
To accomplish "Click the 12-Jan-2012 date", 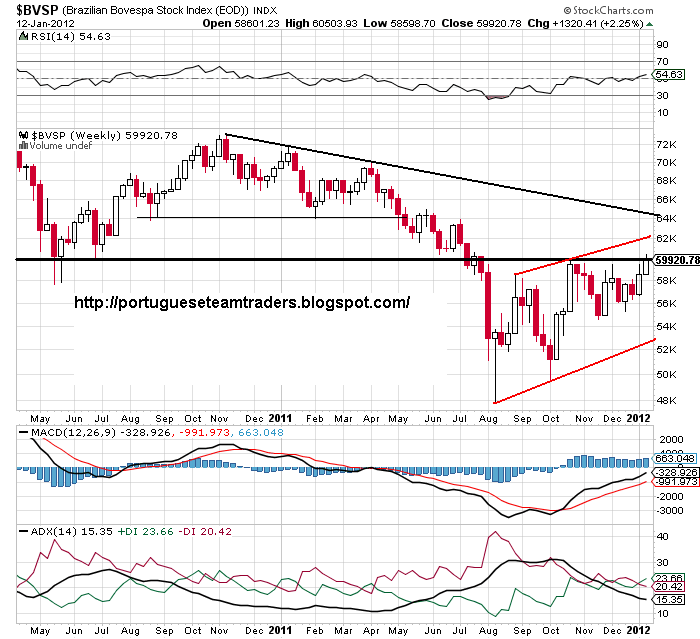I will pos(46,24).
